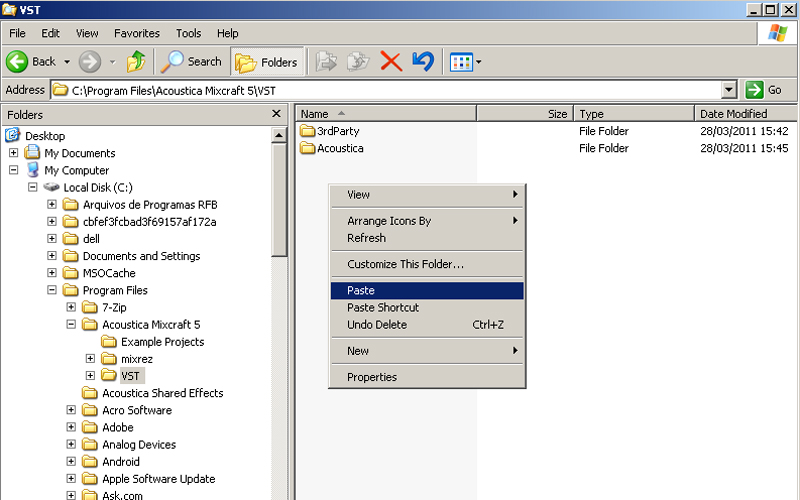The image size is (800, 500).
Task: Open the Help menu
Action: 228,33
